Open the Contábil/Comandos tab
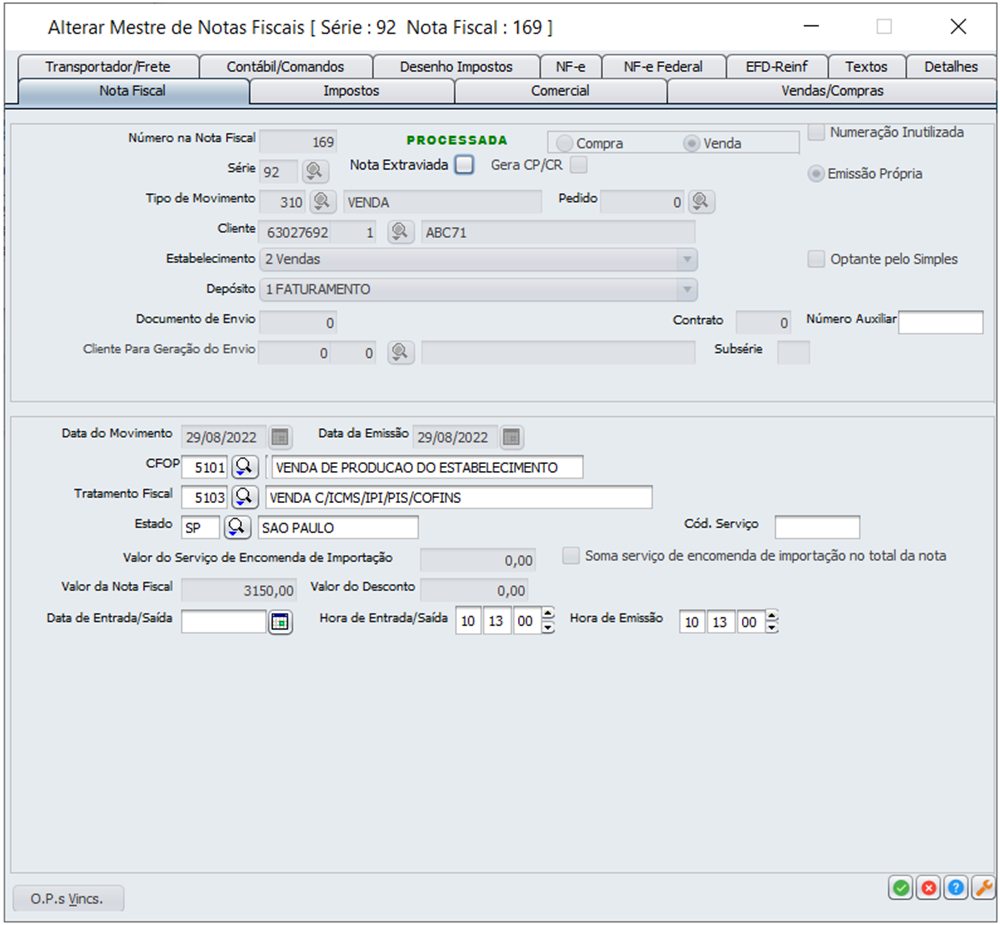Screen dimensions: 1000x925 pyautogui.click(x=285, y=66)
